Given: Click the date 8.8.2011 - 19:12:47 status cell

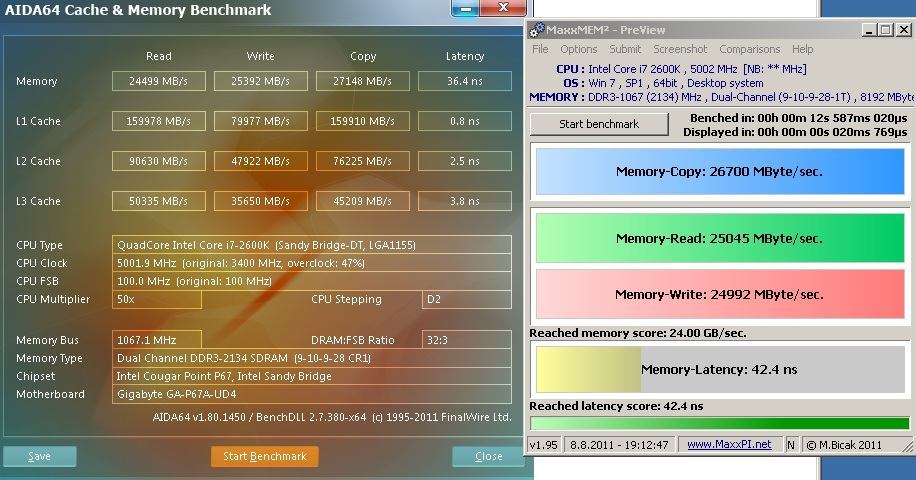Looking at the screenshot, I should click(619, 444).
